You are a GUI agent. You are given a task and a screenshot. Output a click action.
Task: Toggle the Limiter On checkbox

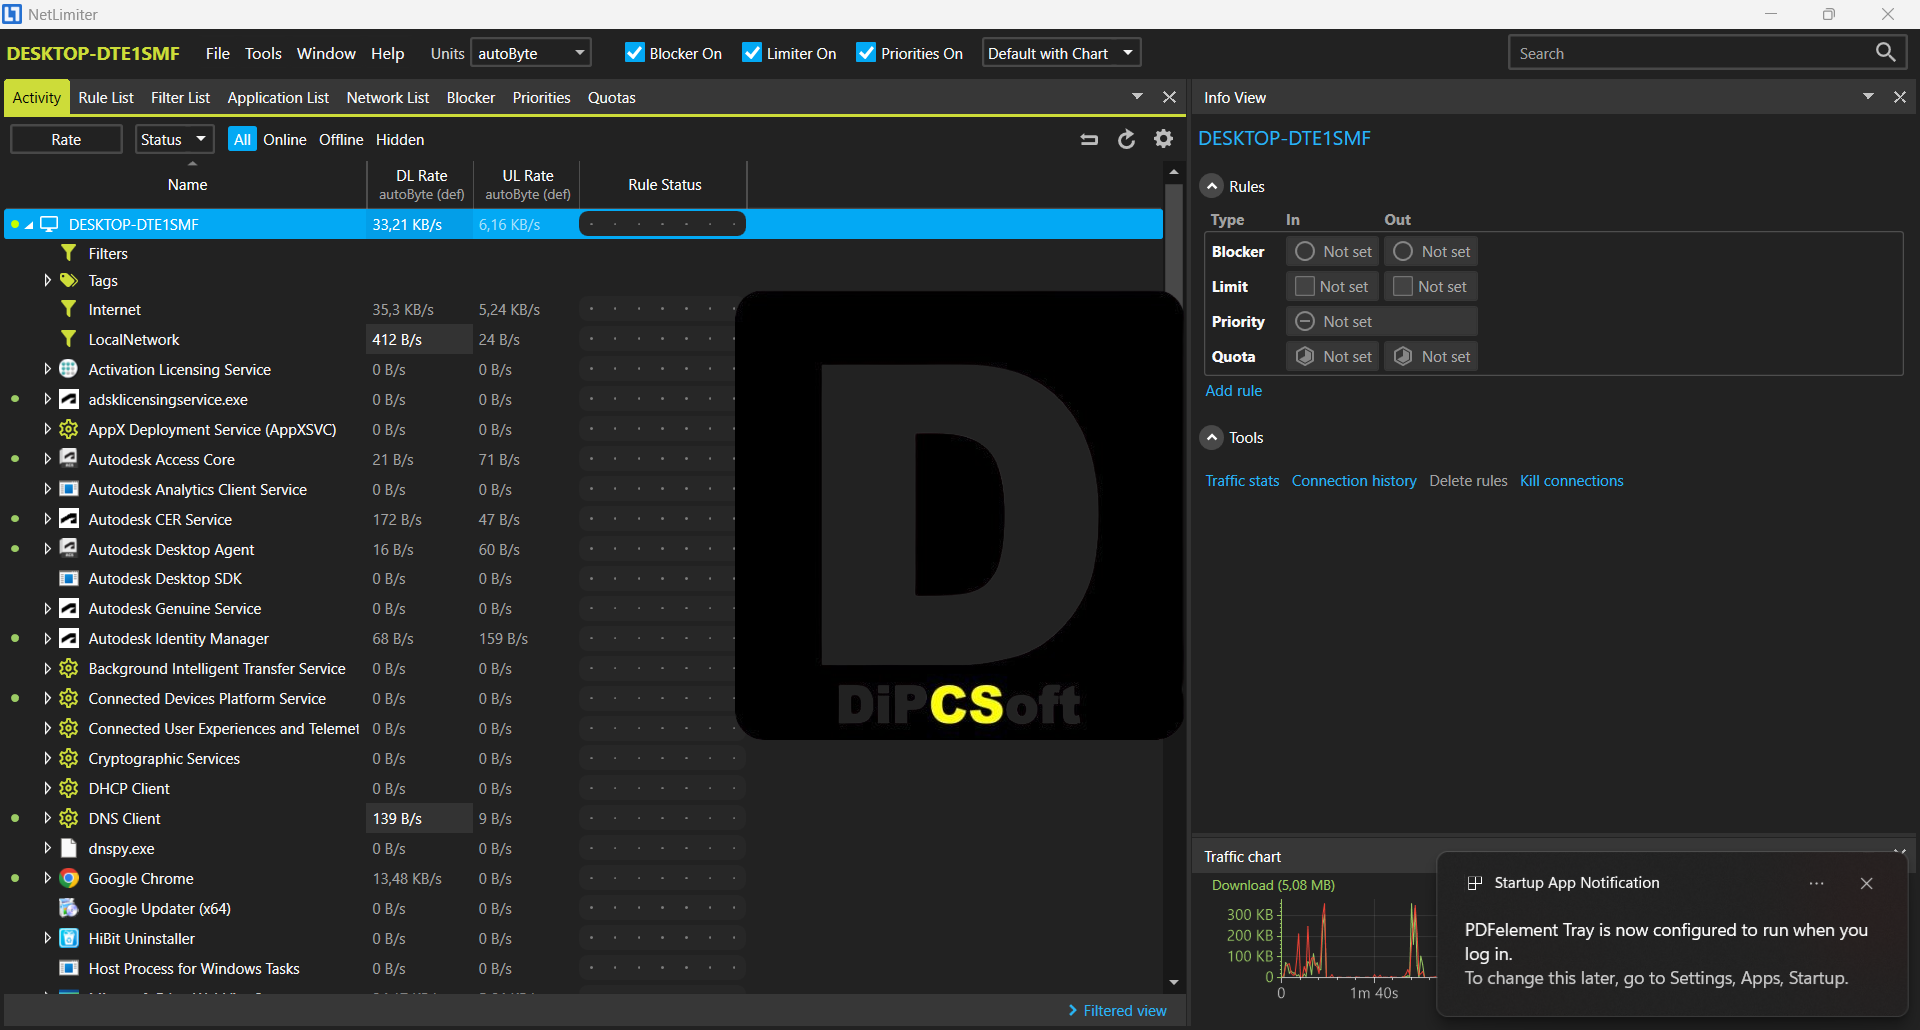click(752, 53)
